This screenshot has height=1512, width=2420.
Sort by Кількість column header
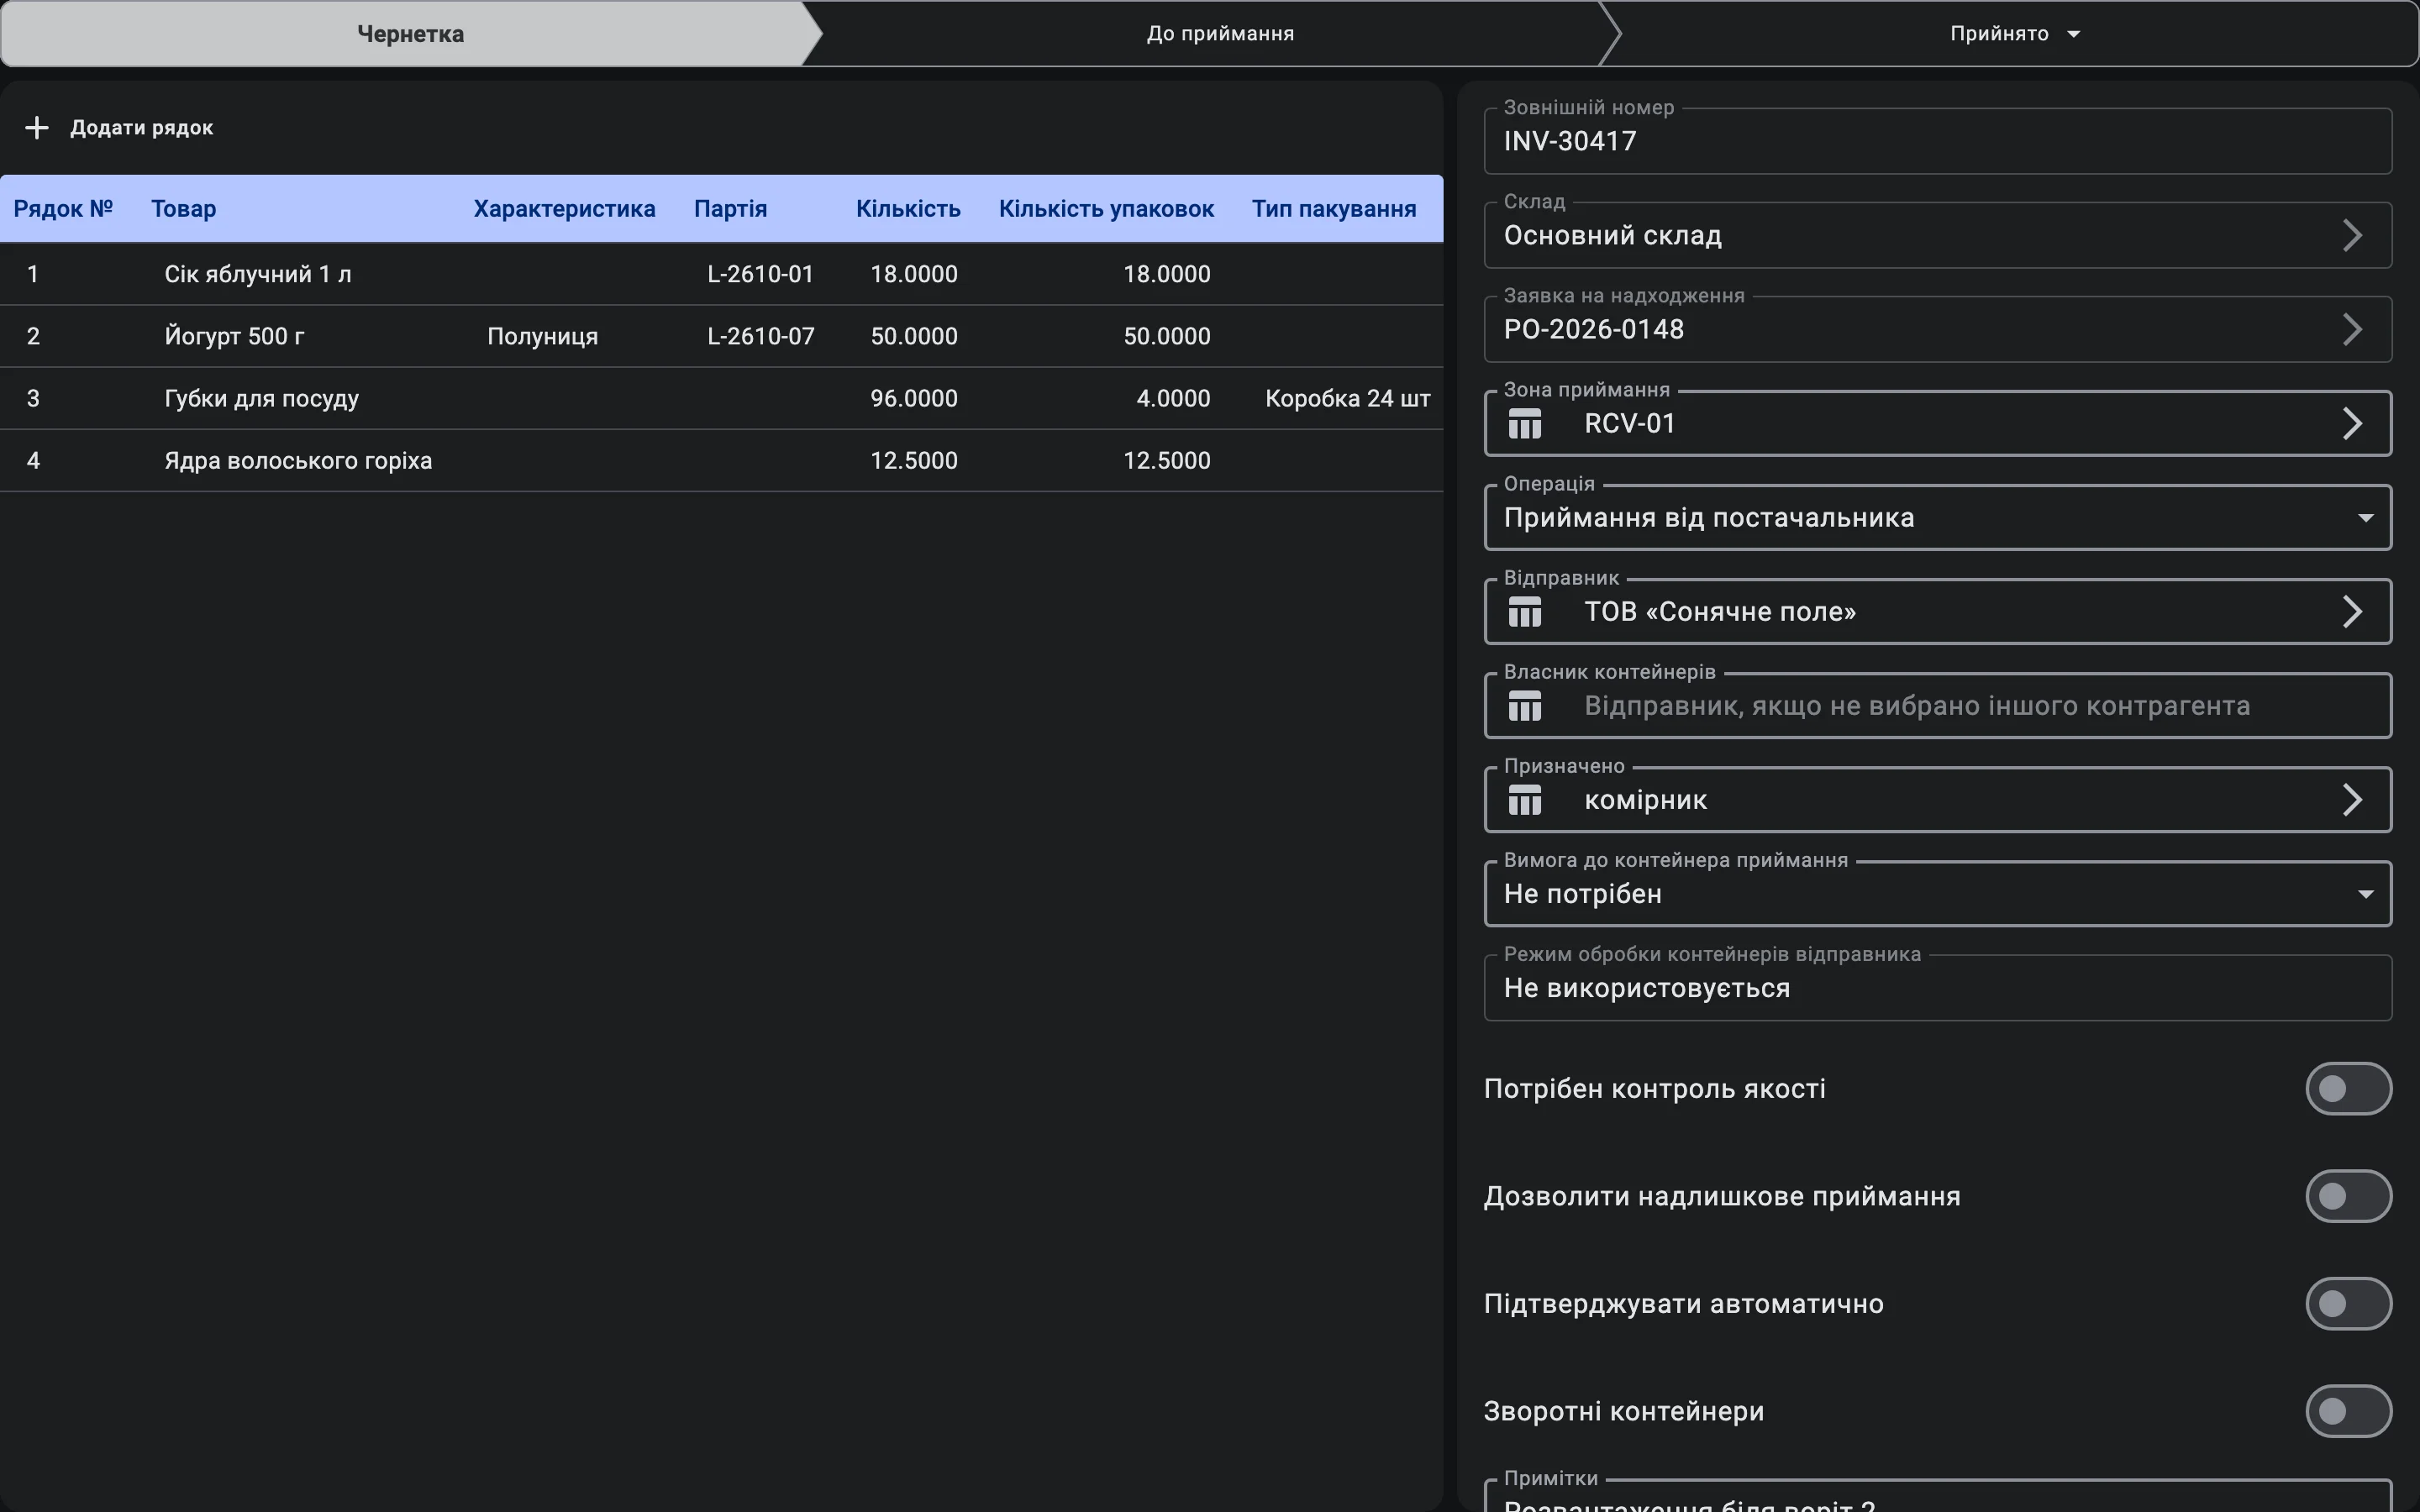tap(908, 209)
